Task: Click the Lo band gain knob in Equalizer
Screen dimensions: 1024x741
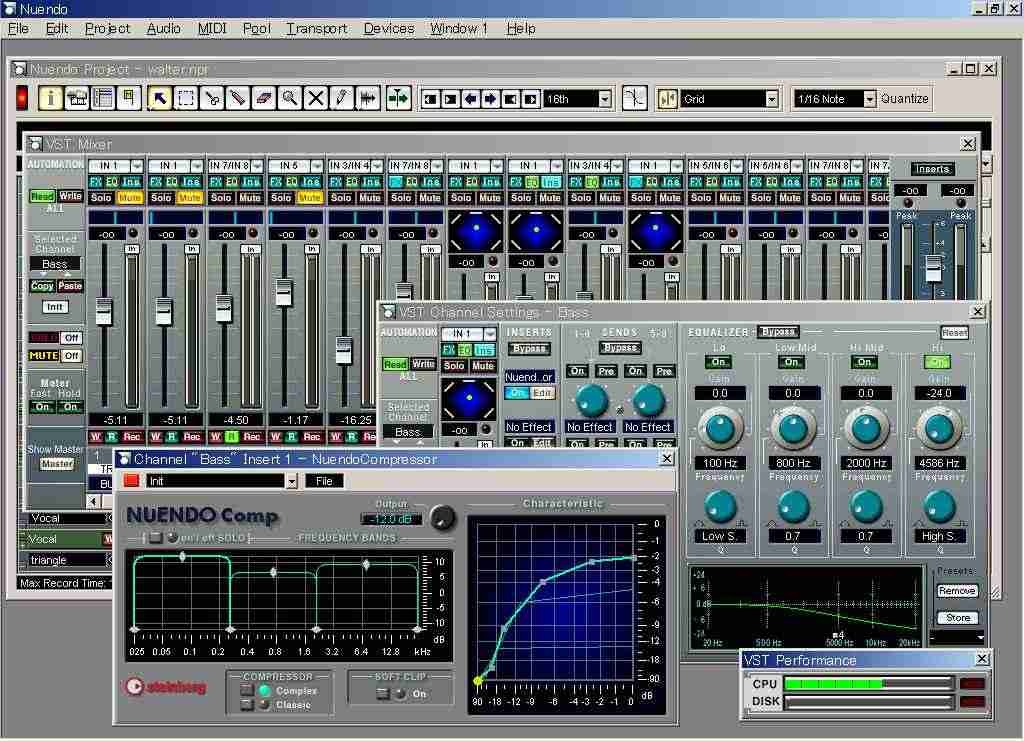Action: [720, 428]
